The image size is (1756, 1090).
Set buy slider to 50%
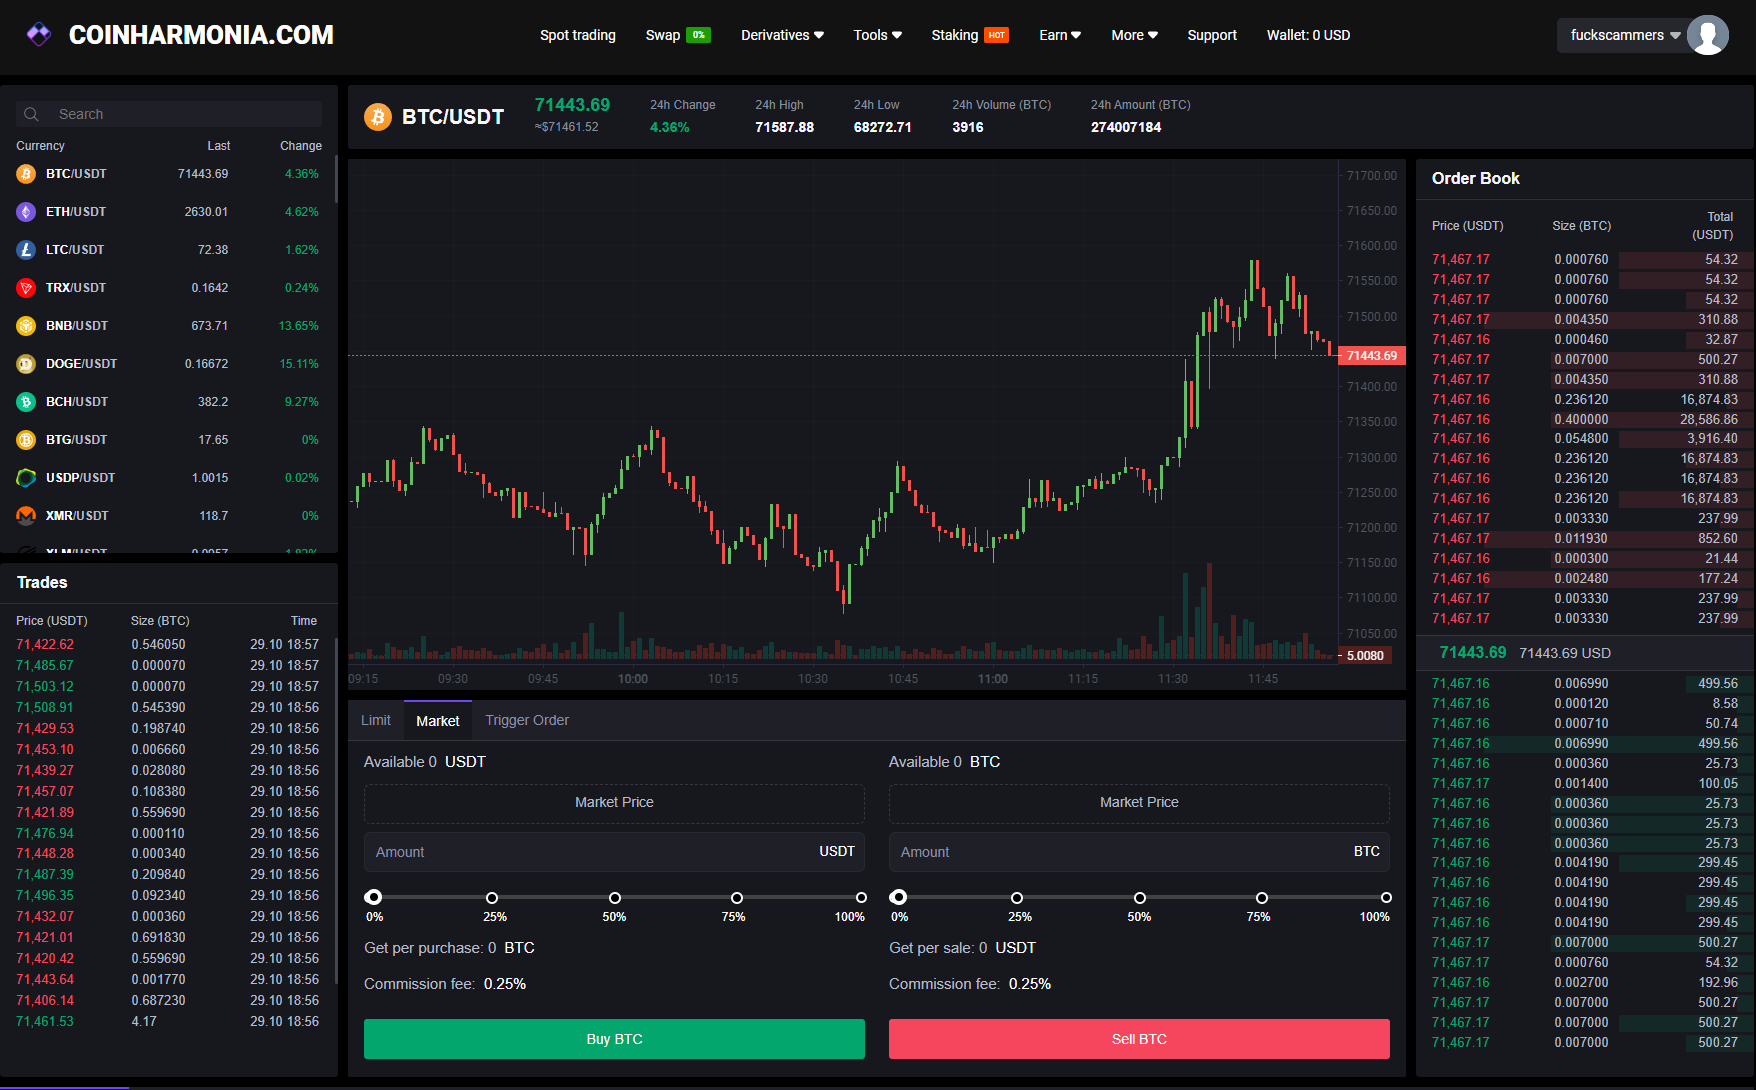click(615, 898)
